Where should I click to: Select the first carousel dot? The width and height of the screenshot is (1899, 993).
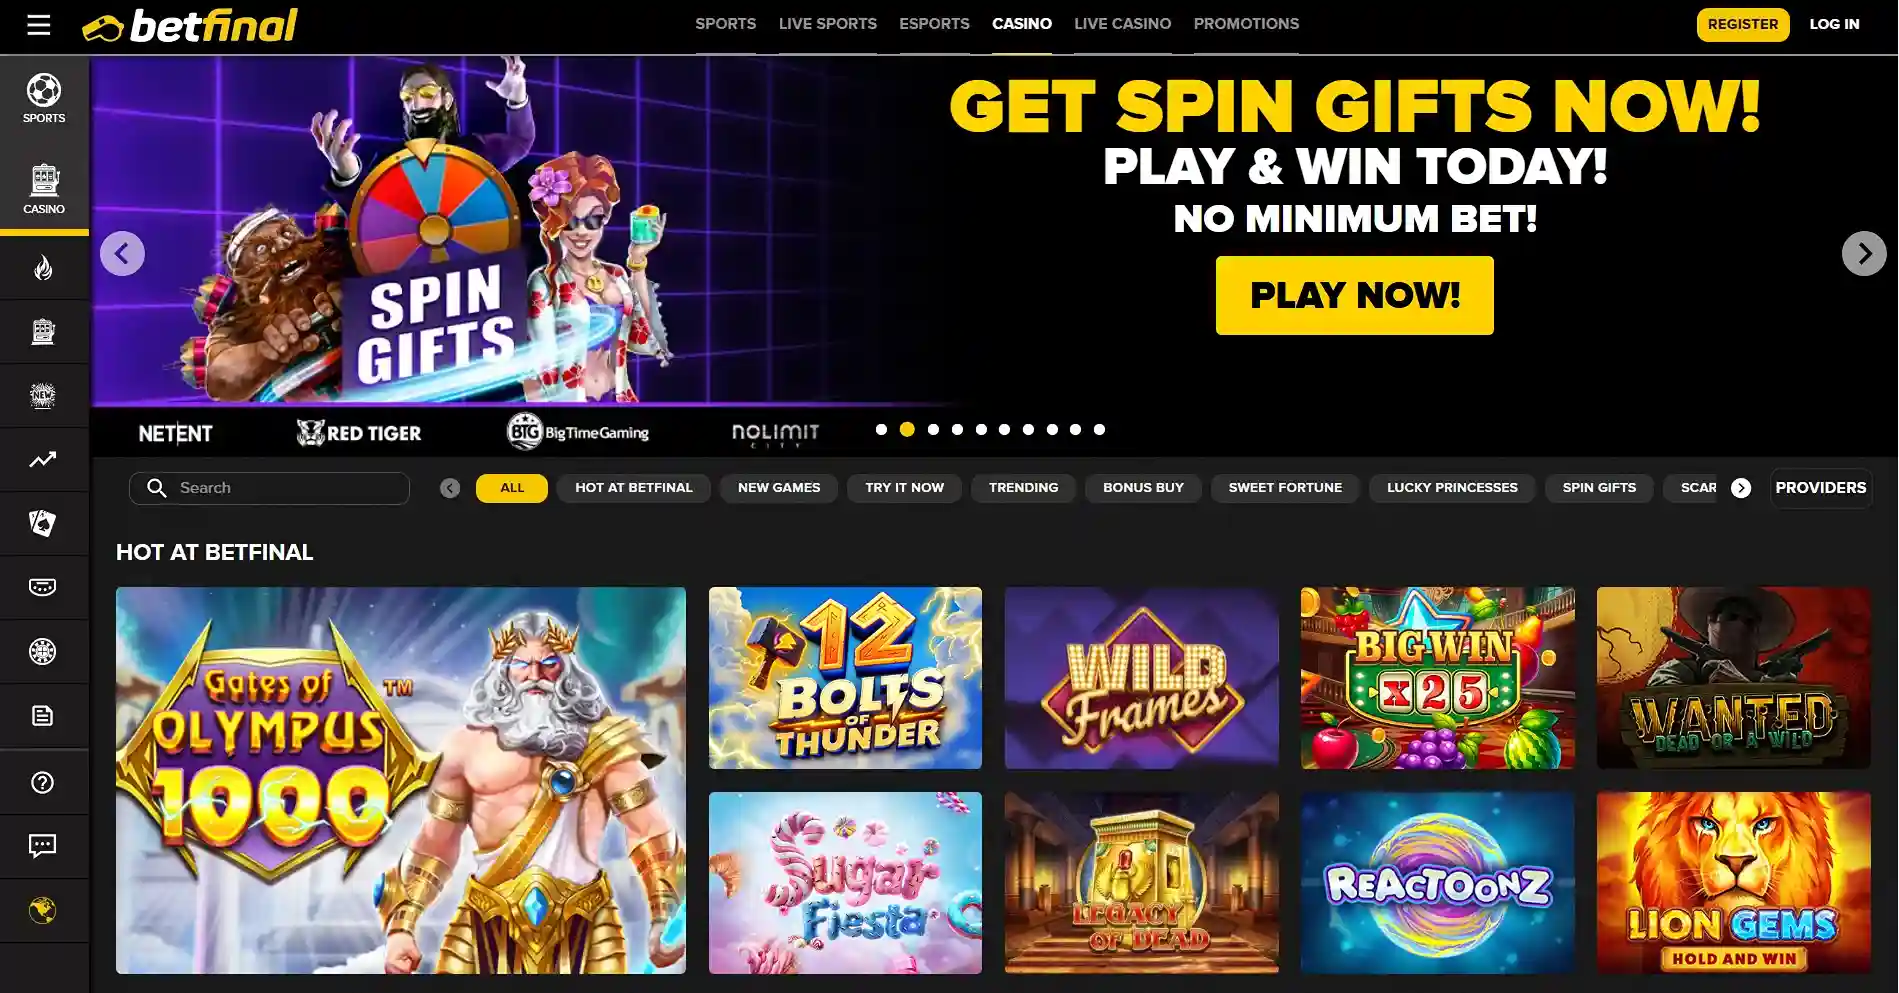pyautogui.click(x=881, y=429)
